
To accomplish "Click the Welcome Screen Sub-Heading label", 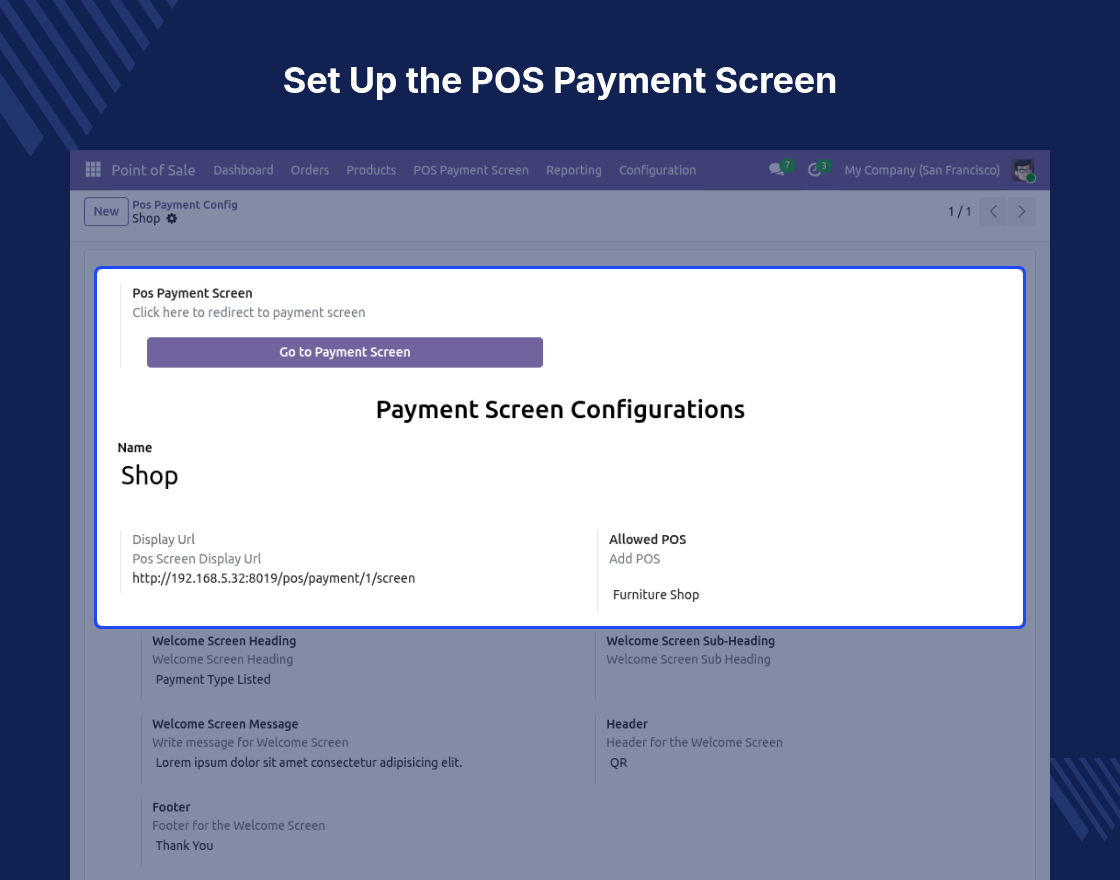I will pos(691,641).
